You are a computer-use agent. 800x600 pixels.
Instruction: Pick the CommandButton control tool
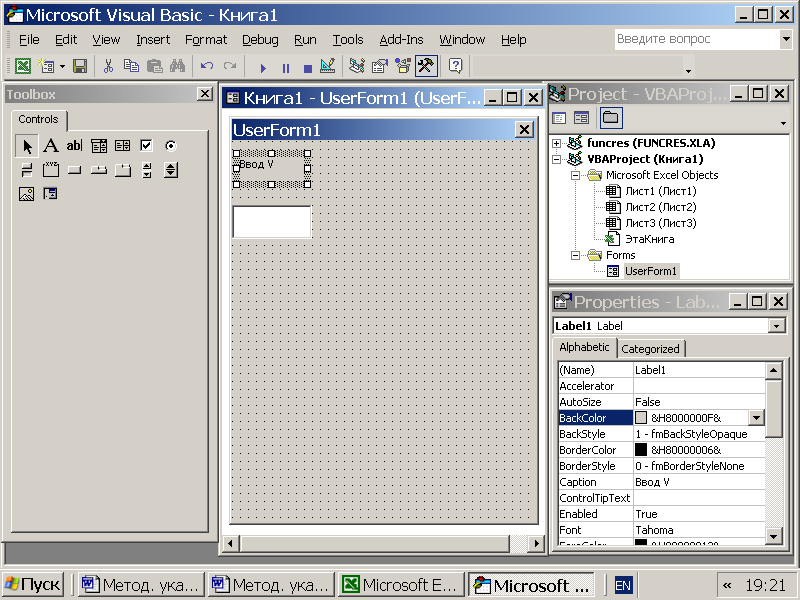[74, 170]
